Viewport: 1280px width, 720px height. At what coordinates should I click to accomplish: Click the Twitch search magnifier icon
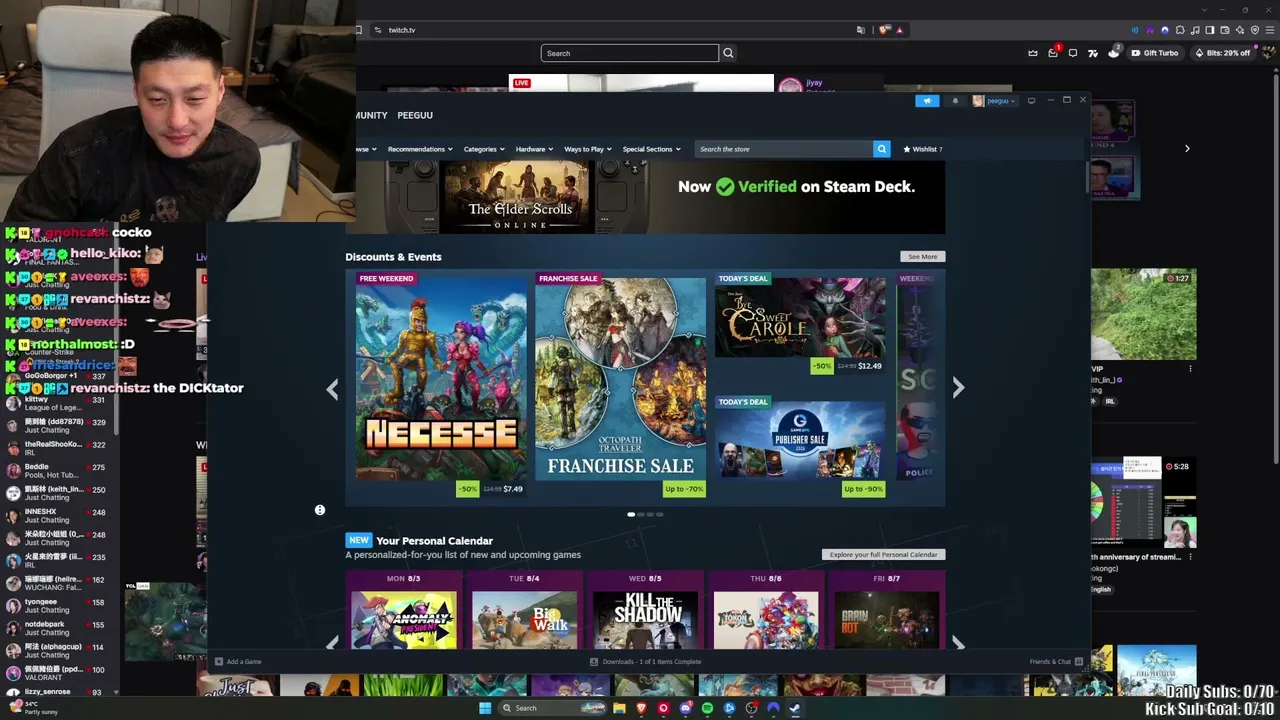[x=728, y=53]
